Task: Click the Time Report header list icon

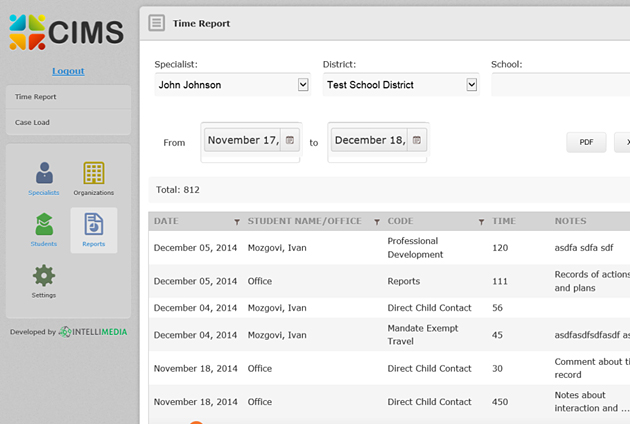Action: tap(157, 23)
